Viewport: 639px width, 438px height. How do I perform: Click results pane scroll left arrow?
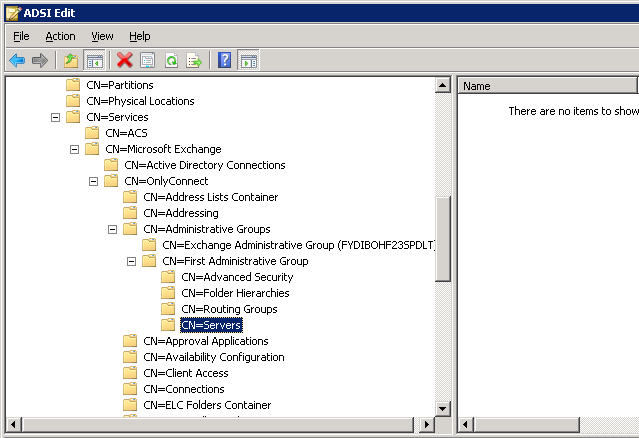point(465,425)
